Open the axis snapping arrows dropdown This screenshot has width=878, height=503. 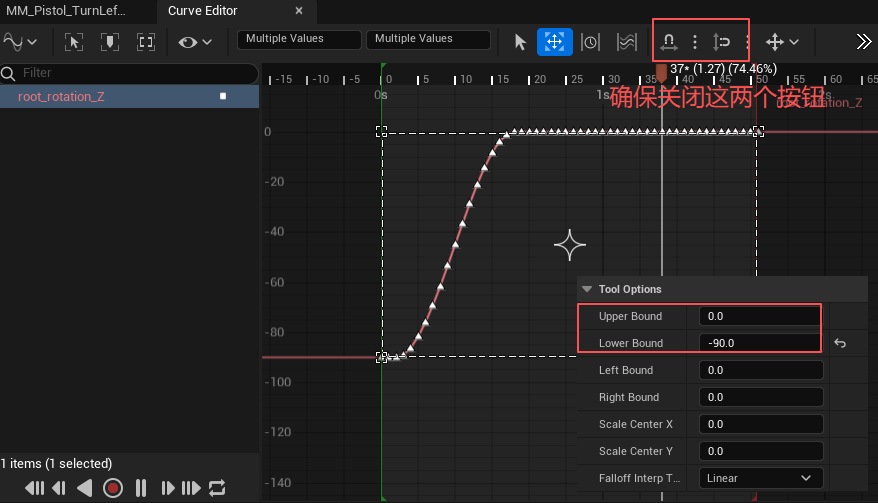click(782, 42)
